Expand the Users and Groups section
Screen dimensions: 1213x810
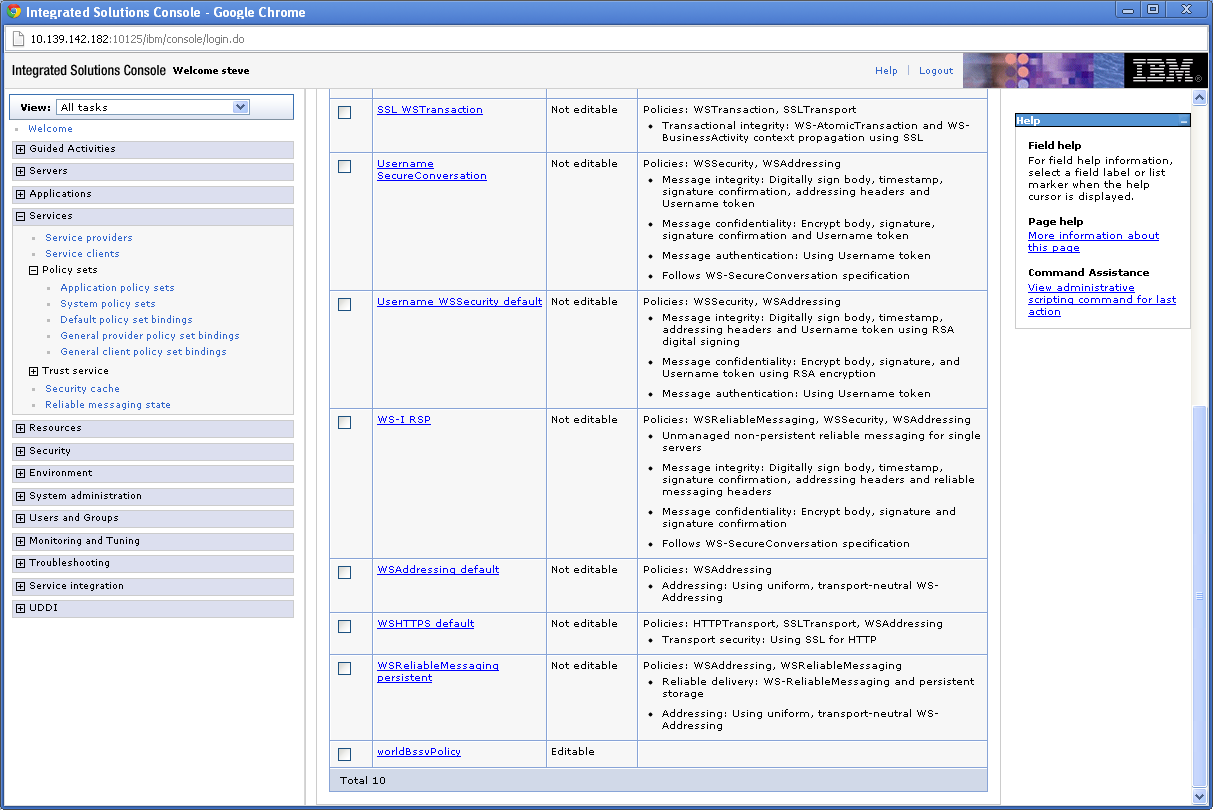point(20,518)
